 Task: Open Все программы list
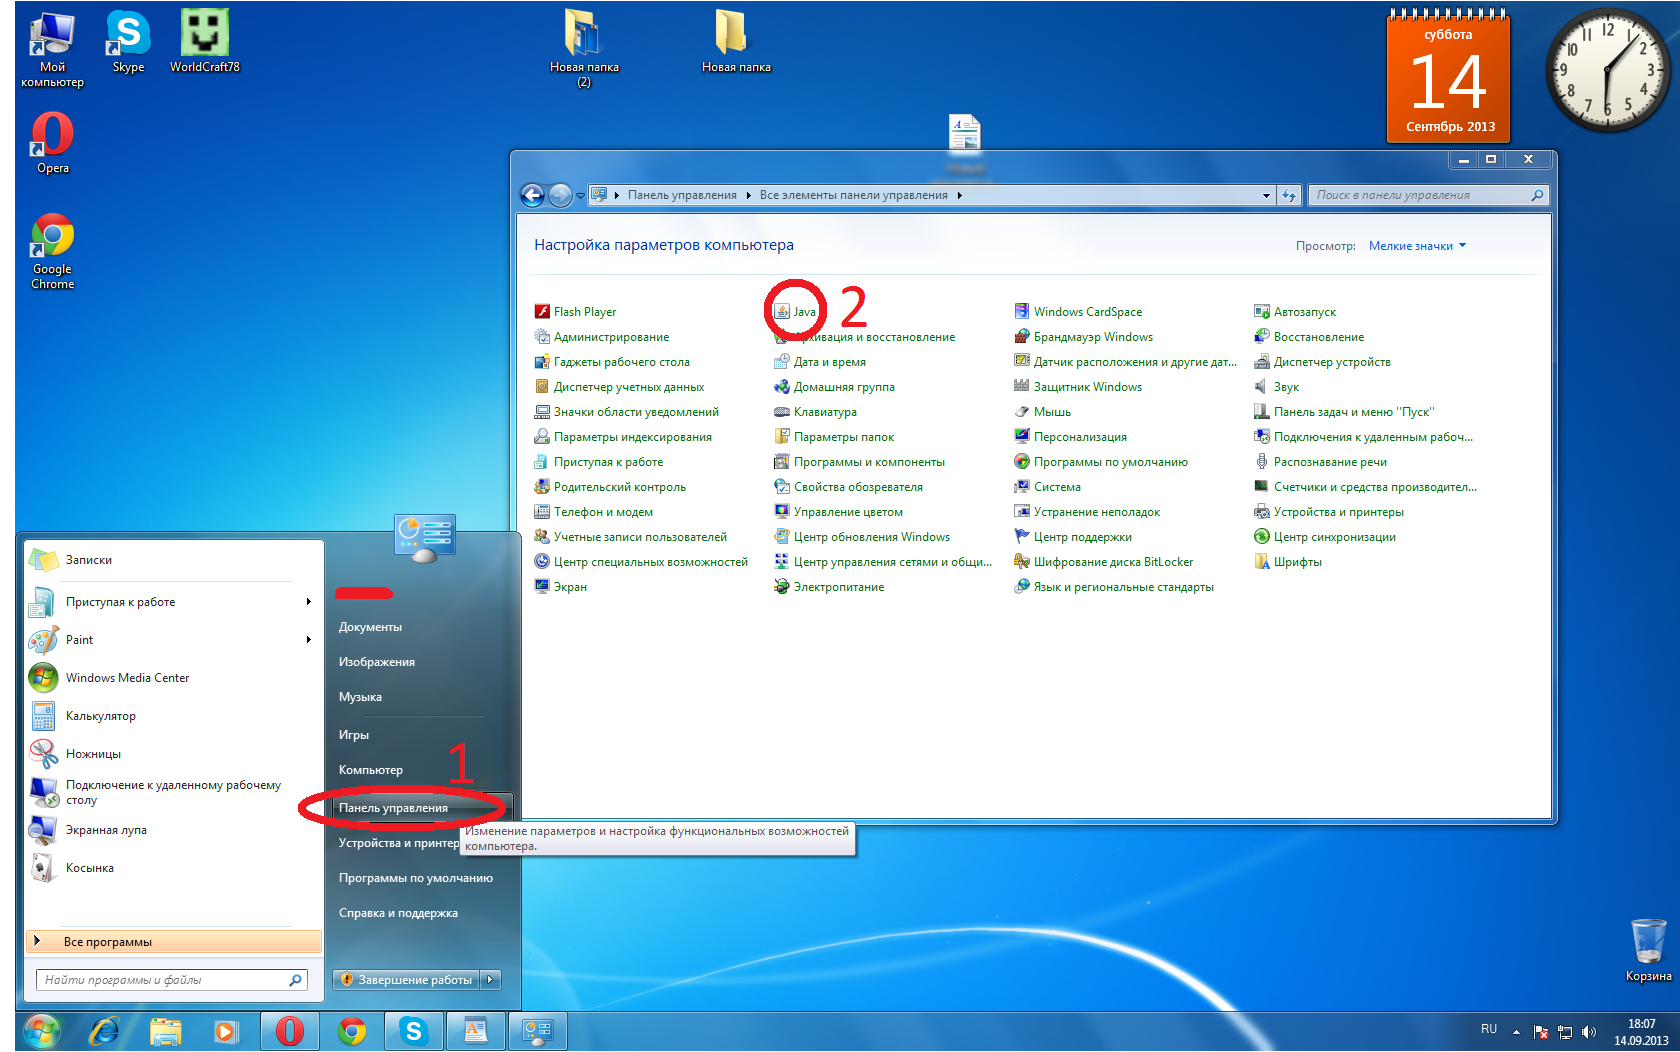click(x=173, y=942)
